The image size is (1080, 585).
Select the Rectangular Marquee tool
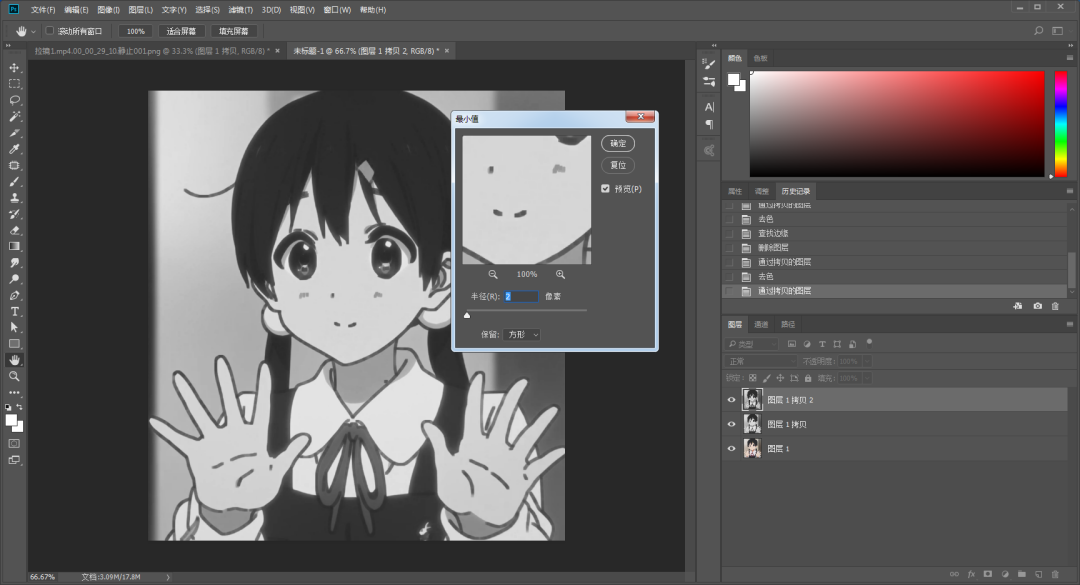14,84
